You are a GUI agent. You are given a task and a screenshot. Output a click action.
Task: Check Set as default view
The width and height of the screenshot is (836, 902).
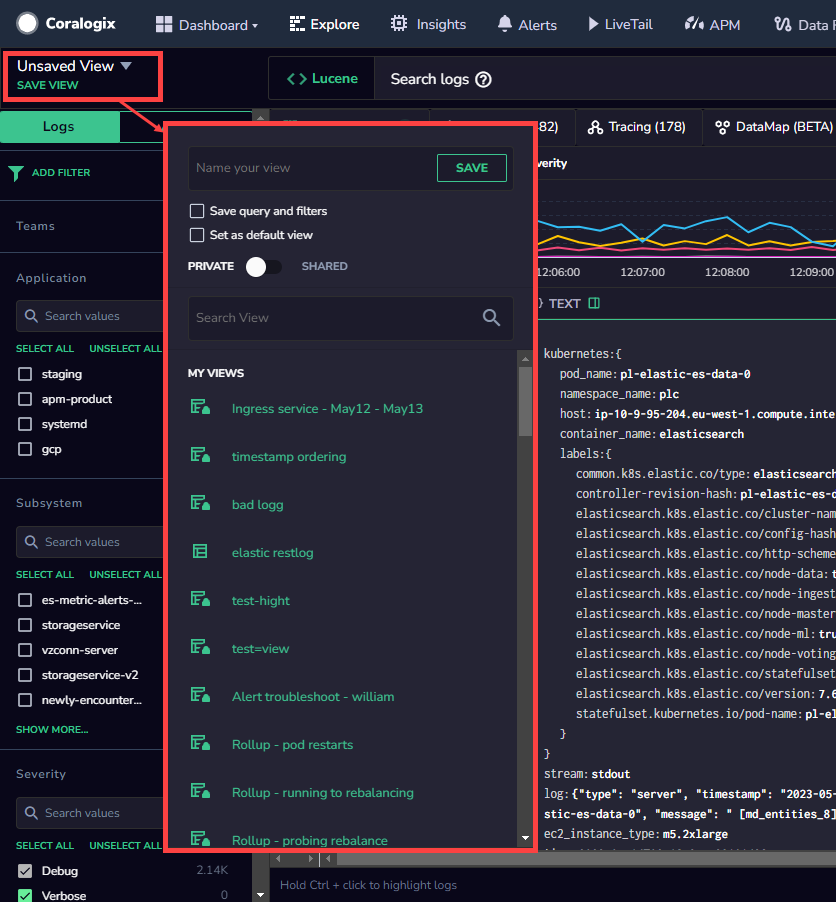coord(197,235)
